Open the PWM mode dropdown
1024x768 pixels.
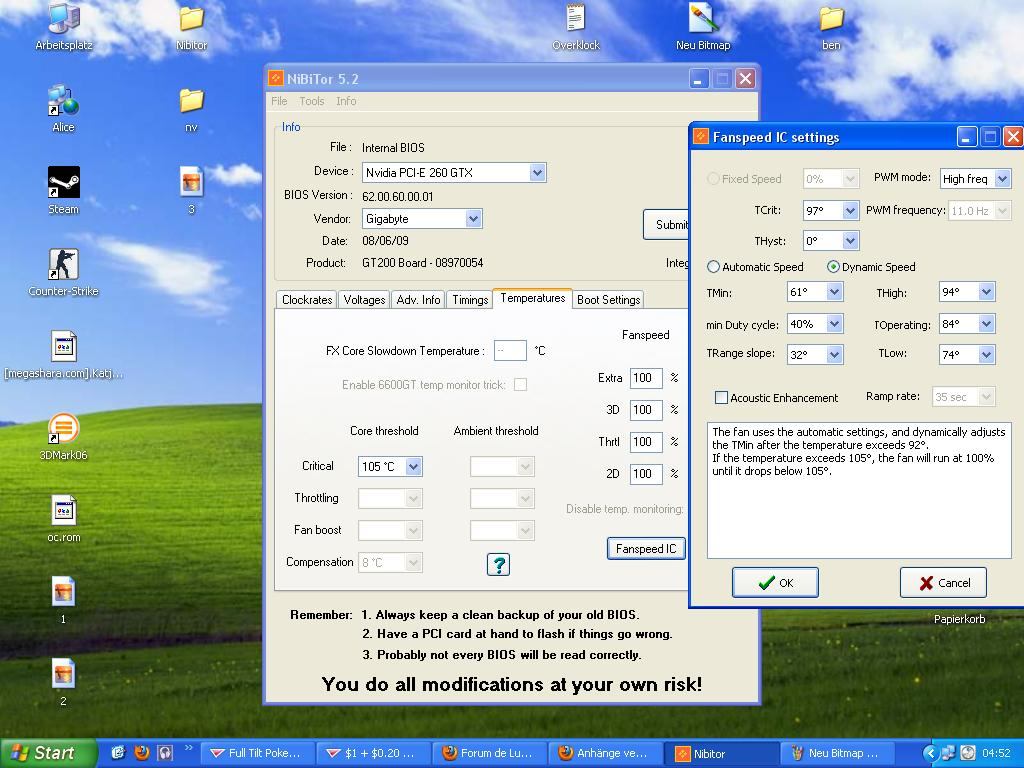coord(975,178)
